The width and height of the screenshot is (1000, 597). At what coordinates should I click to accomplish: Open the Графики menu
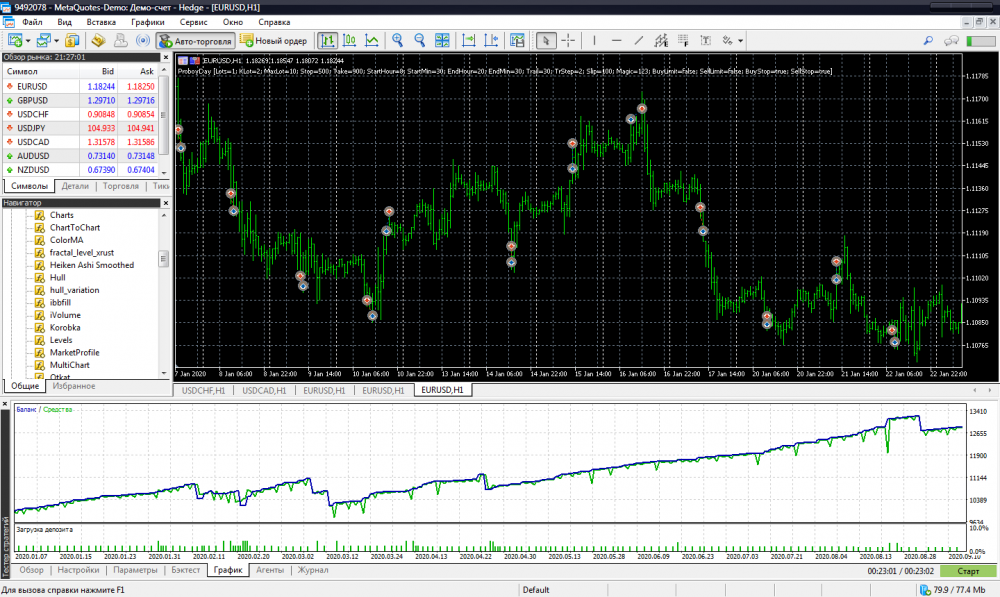click(x=147, y=22)
